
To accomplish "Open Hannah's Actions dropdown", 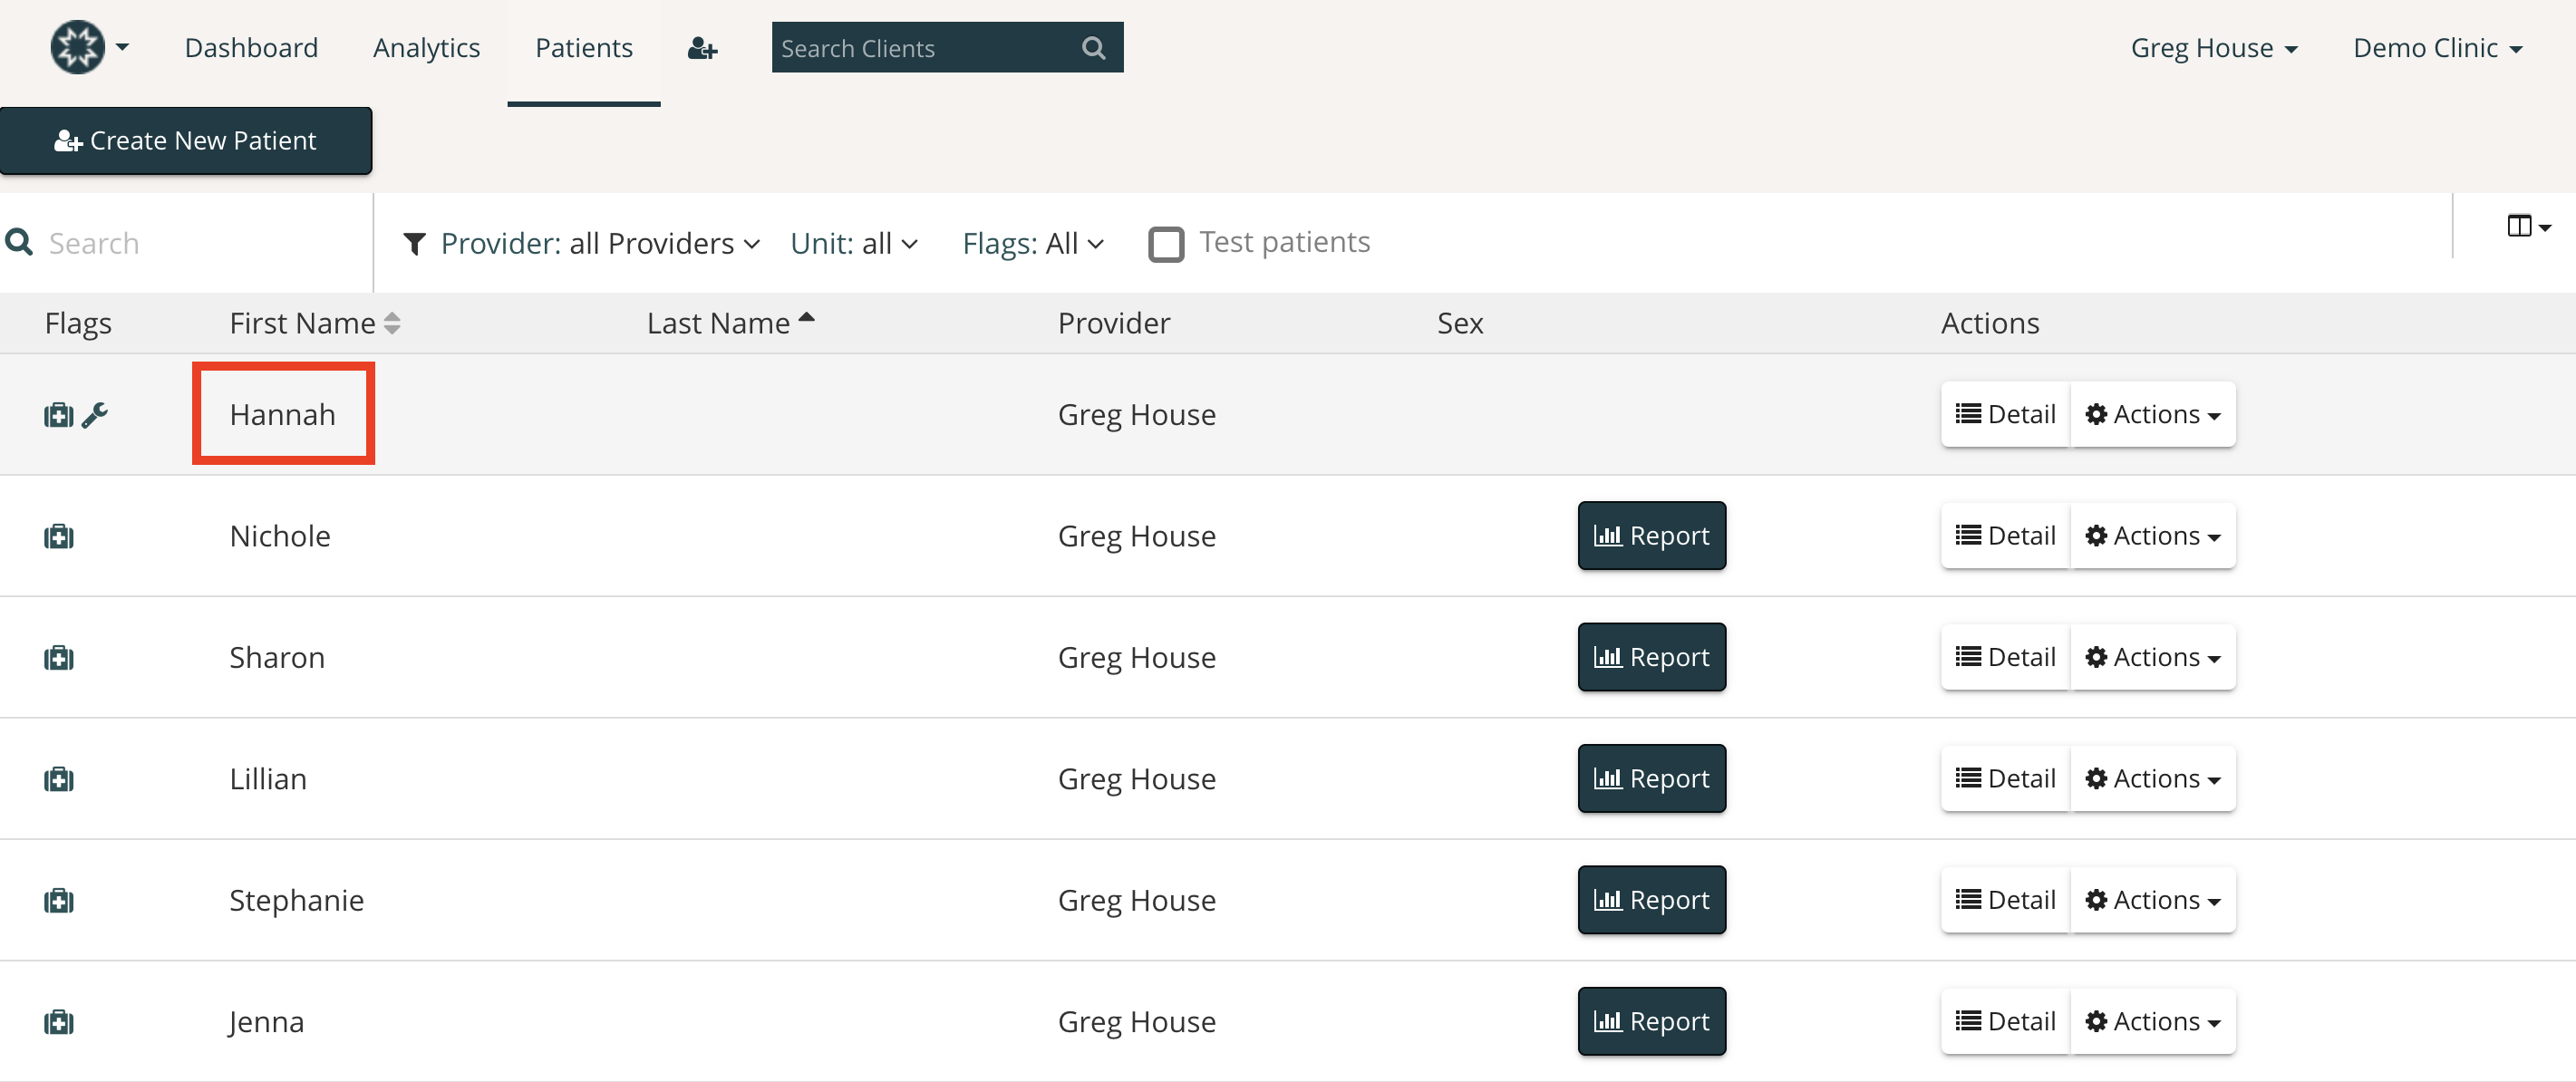I will 2152,414.
